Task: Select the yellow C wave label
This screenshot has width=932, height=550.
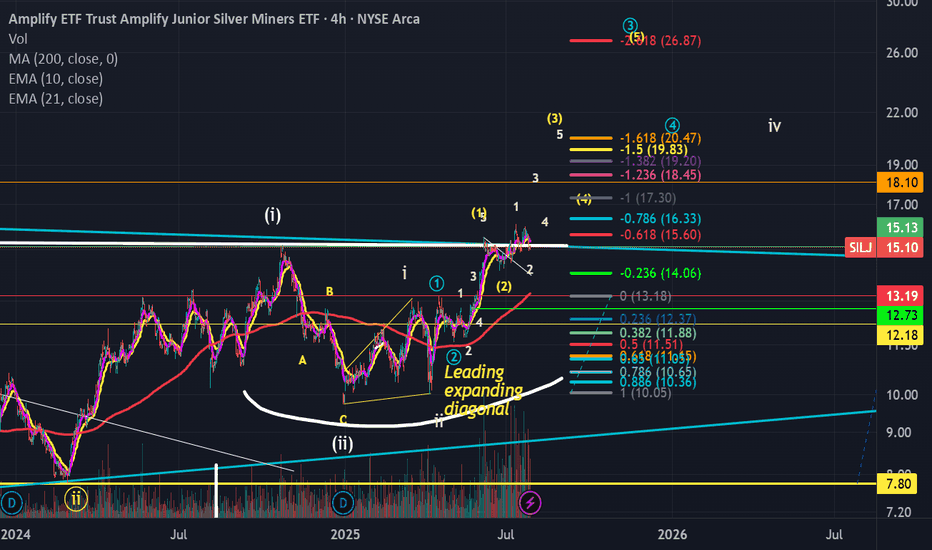Action: [x=343, y=420]
